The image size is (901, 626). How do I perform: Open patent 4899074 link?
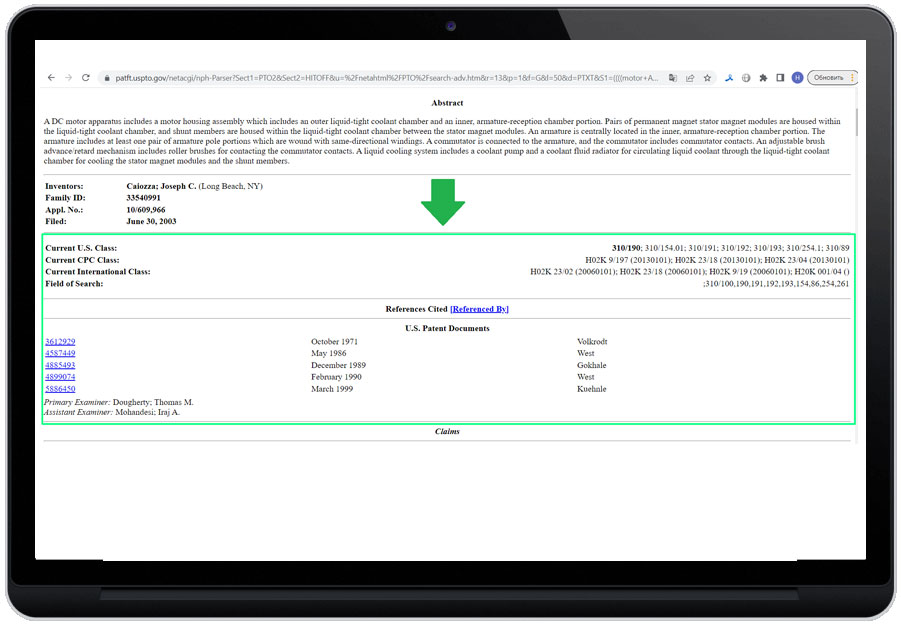click(x=60, y=378)
